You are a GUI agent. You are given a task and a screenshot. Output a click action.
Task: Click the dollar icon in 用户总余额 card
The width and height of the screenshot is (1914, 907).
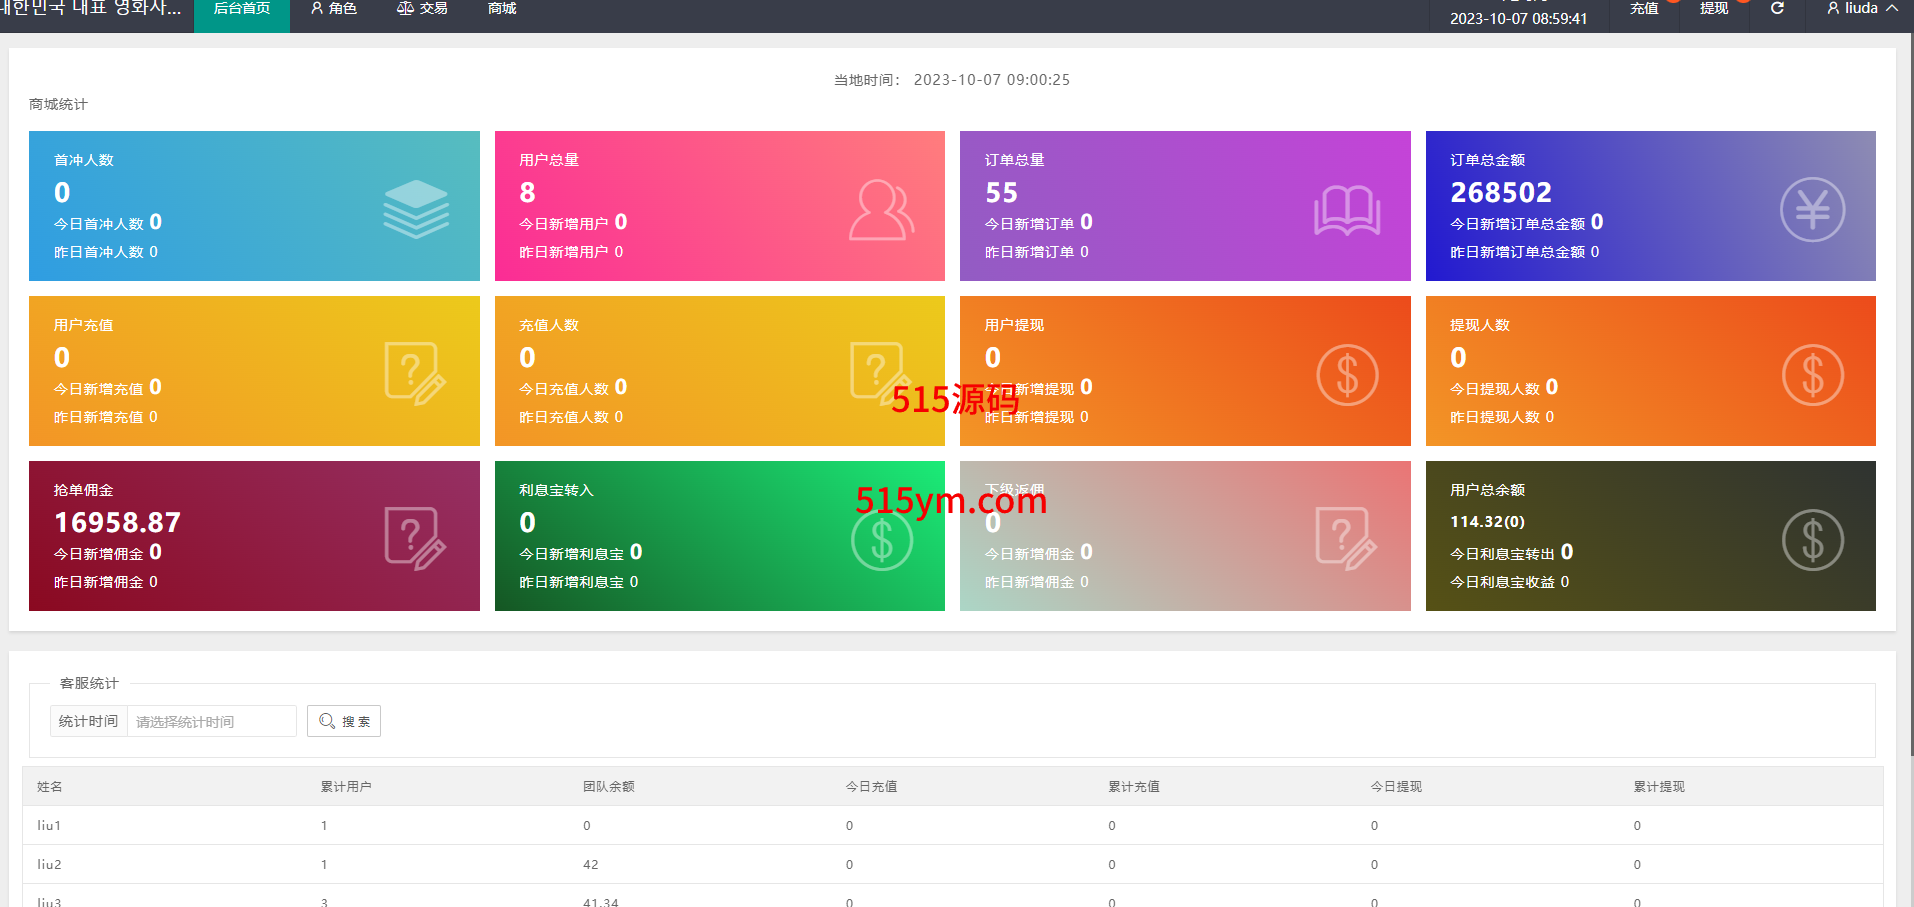click(x=1812, y=540)
